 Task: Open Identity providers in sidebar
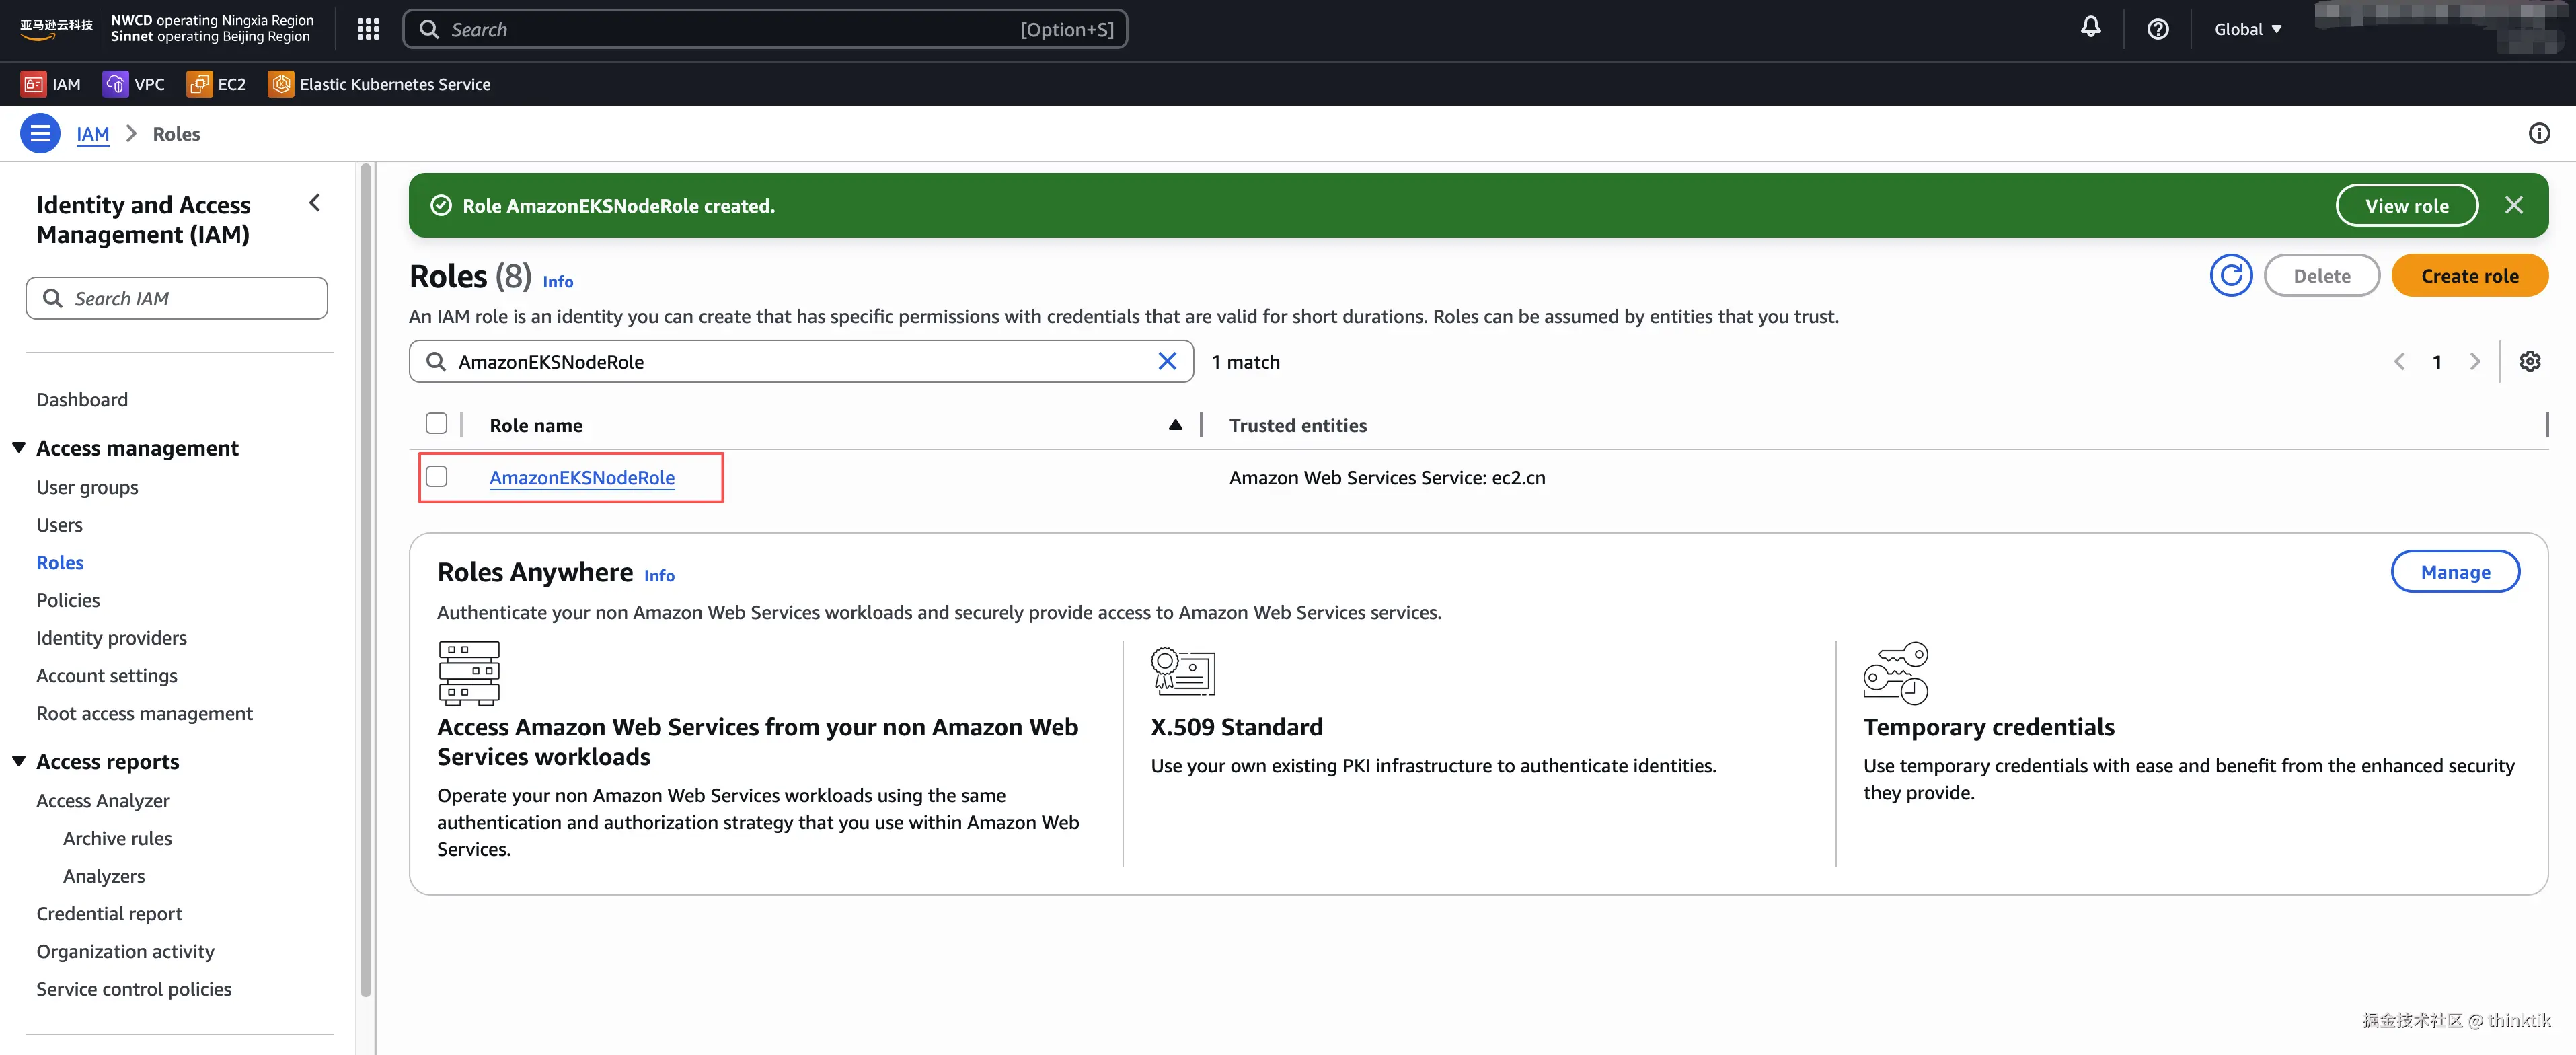click(x=111, y=638)
